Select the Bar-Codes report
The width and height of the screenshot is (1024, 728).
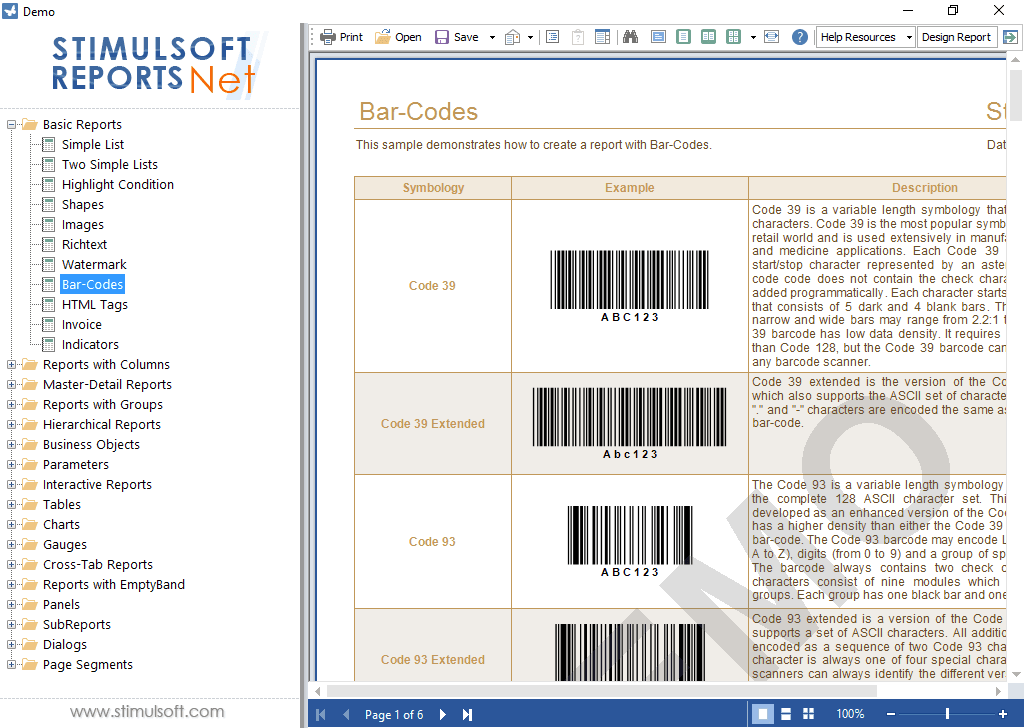coord(92,285)
